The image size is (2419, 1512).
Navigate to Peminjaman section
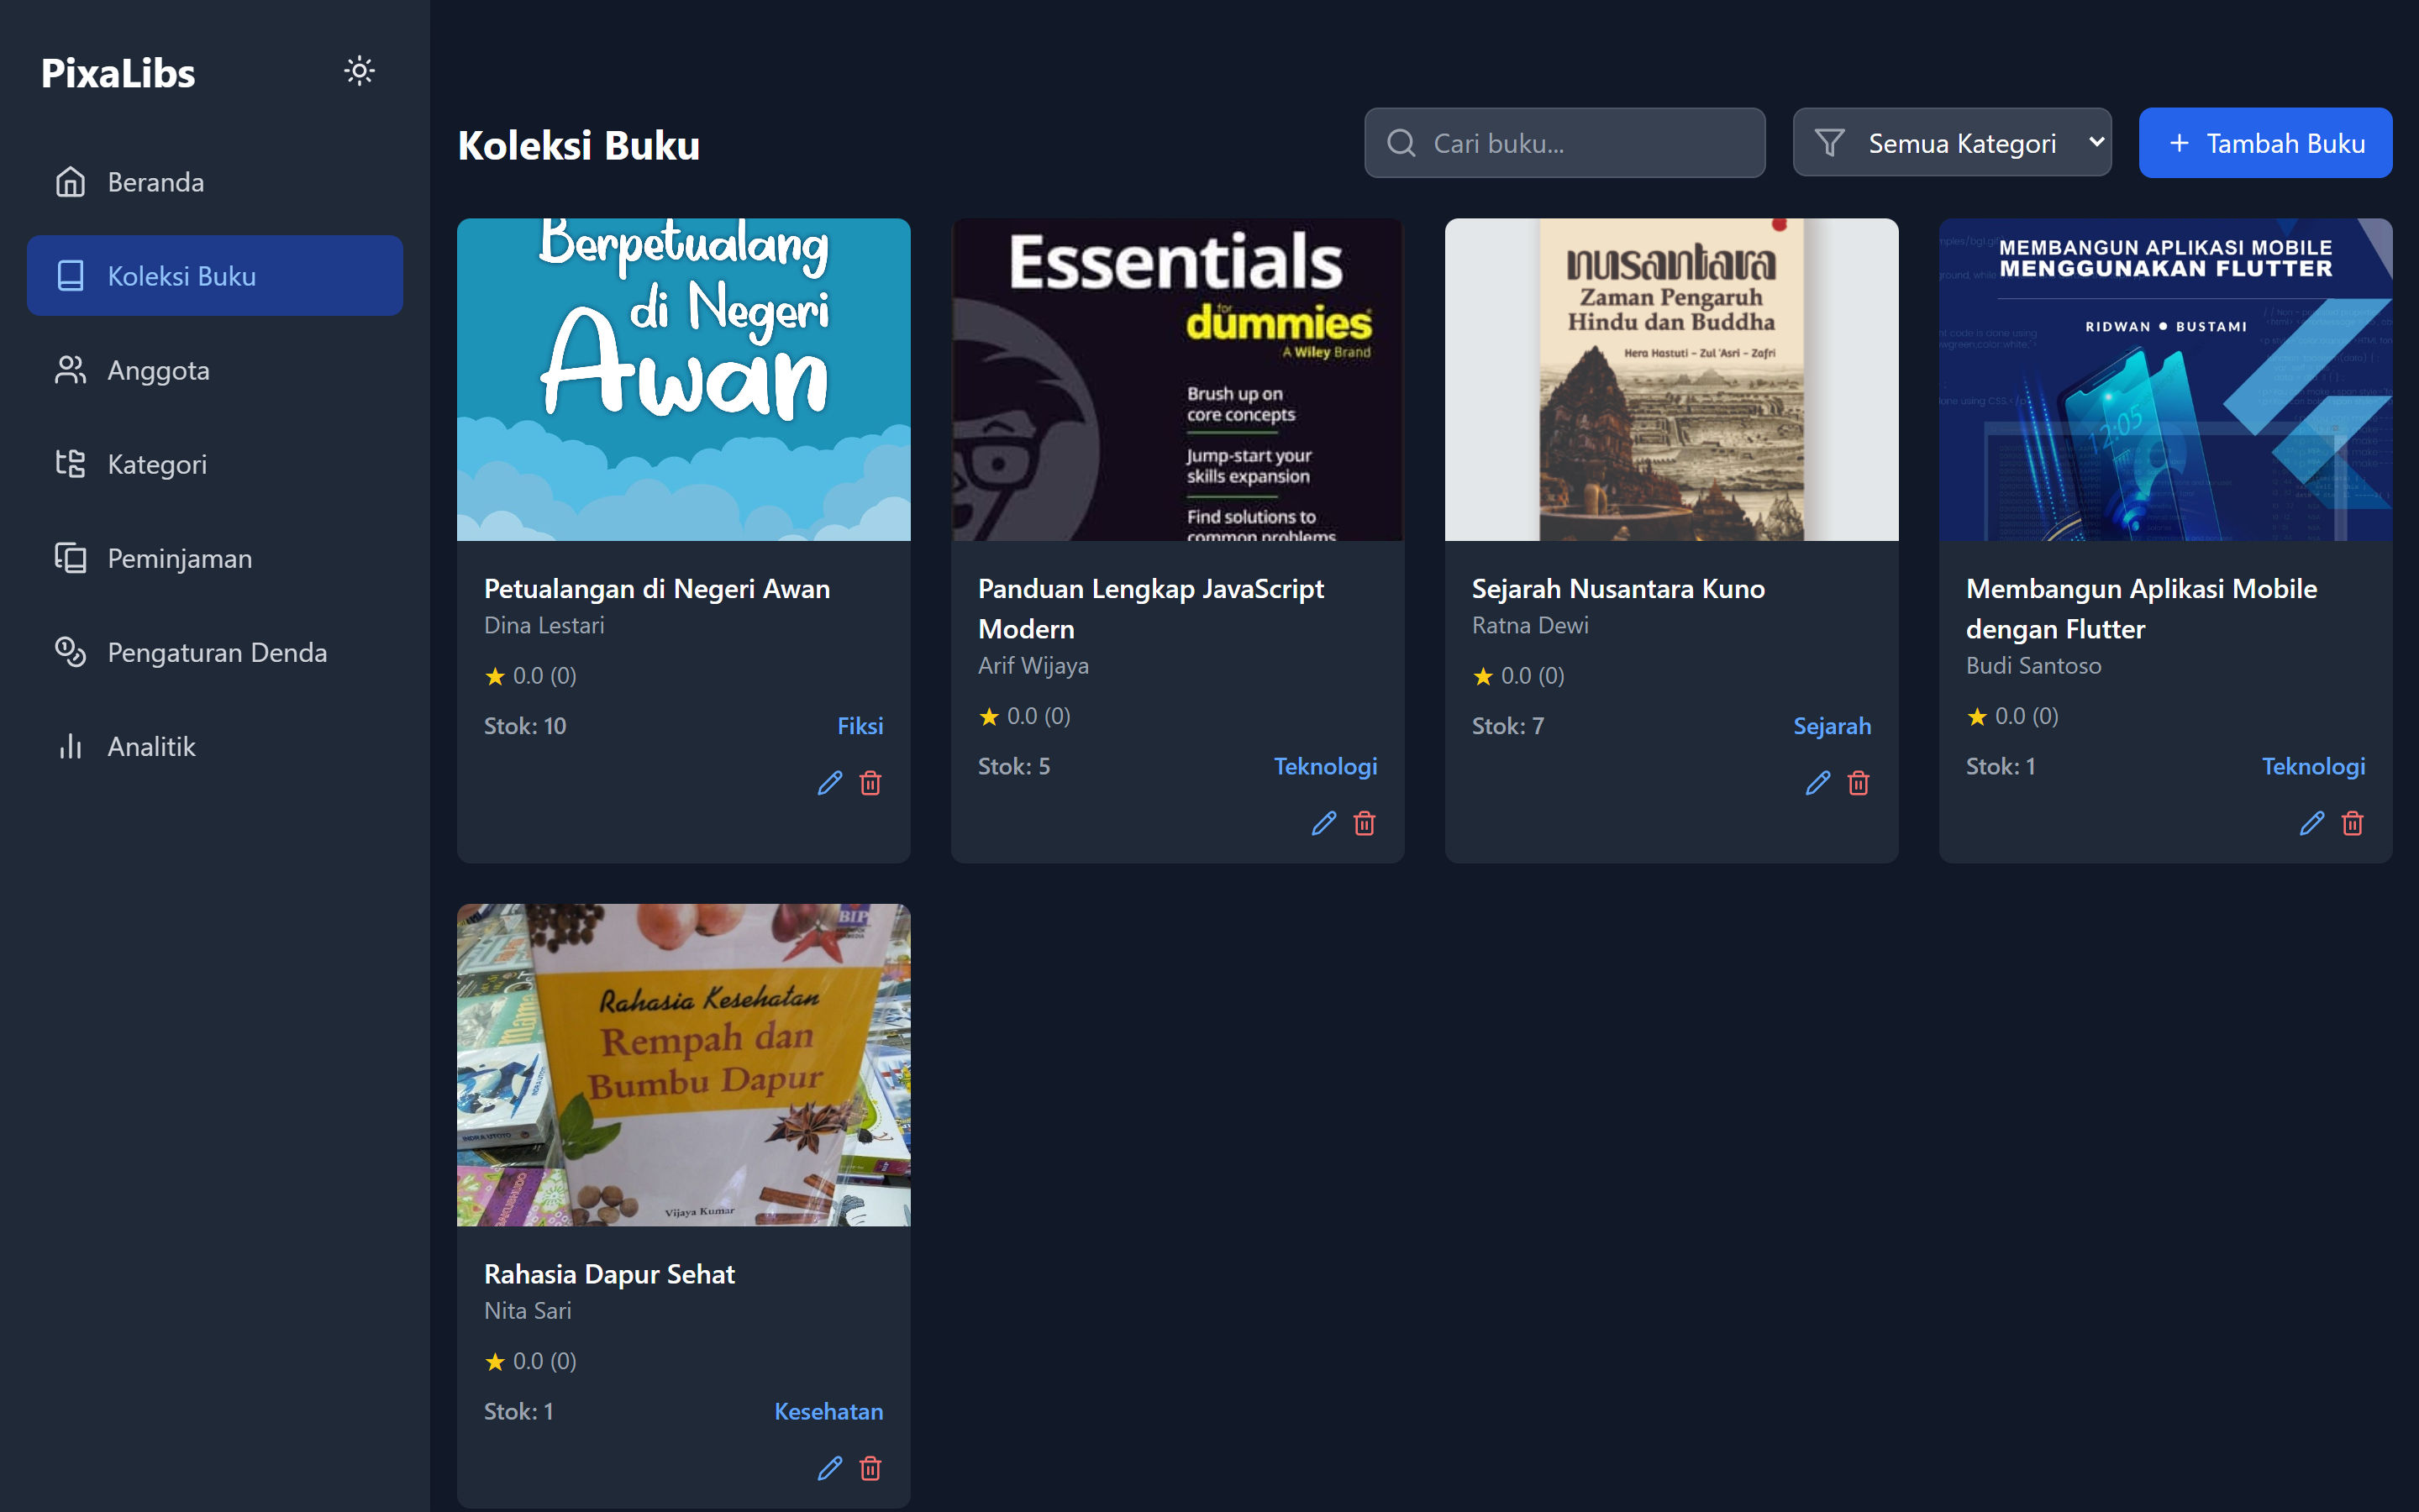click(x=215, y=558)
